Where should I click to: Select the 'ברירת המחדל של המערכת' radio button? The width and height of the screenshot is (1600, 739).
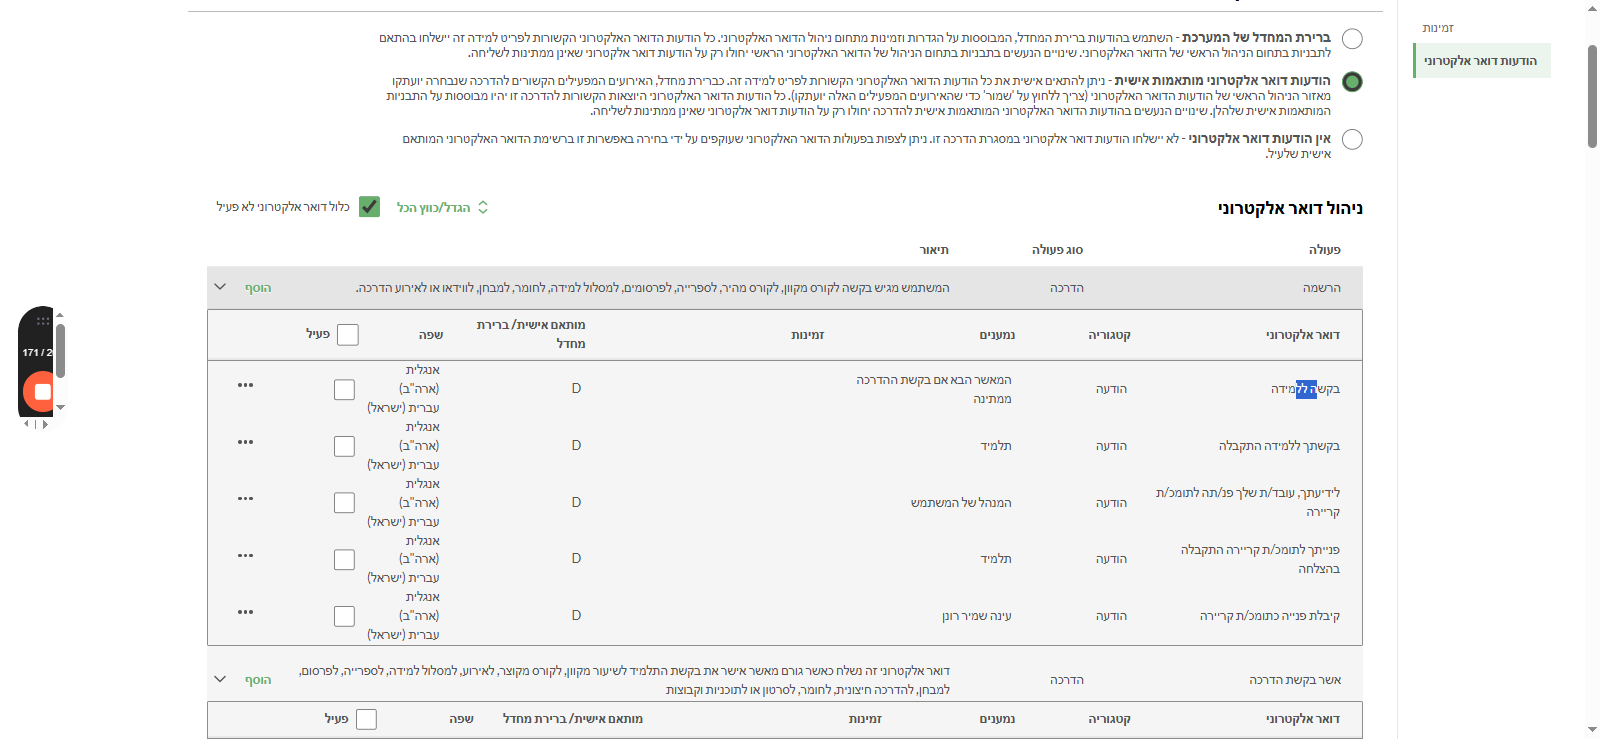coord(1352,39)
